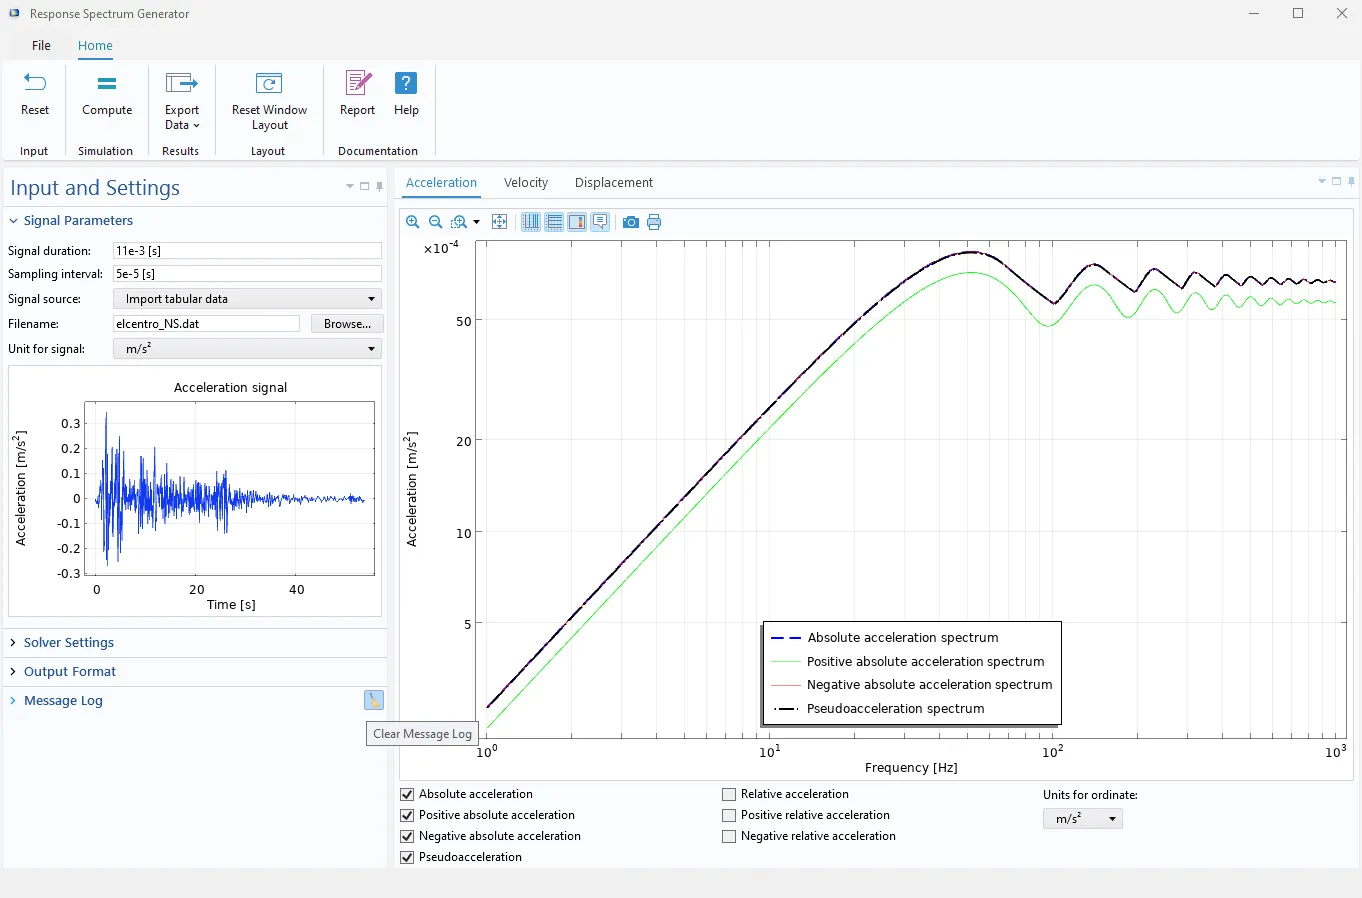Clear the message log with broom icon
Image resolution: width=1362 pixels, height=898 pixels.
[374, 701]
